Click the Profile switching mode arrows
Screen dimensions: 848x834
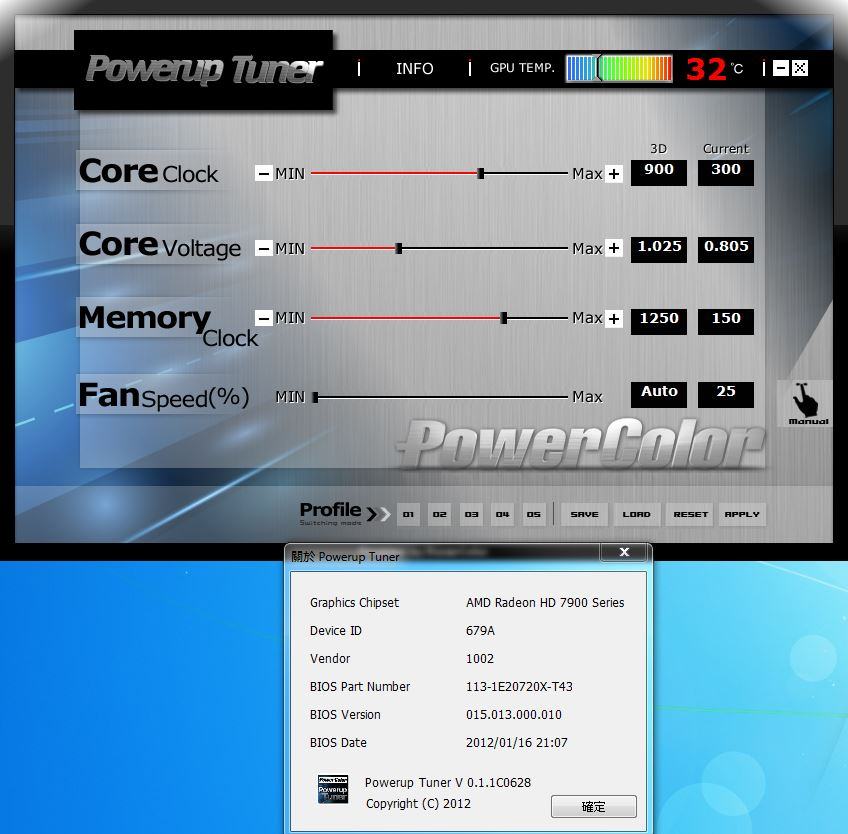tap(378, 513)
